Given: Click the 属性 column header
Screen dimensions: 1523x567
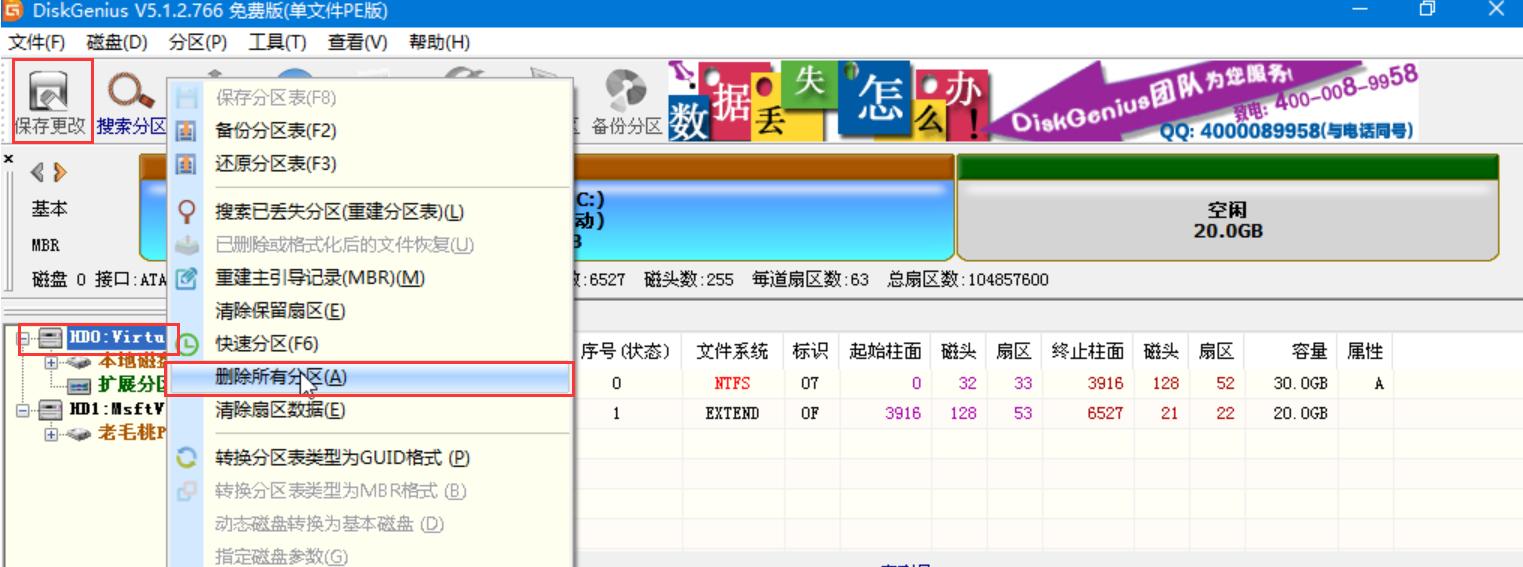Looking at the screenshot, I should [x=1365, y=351].
